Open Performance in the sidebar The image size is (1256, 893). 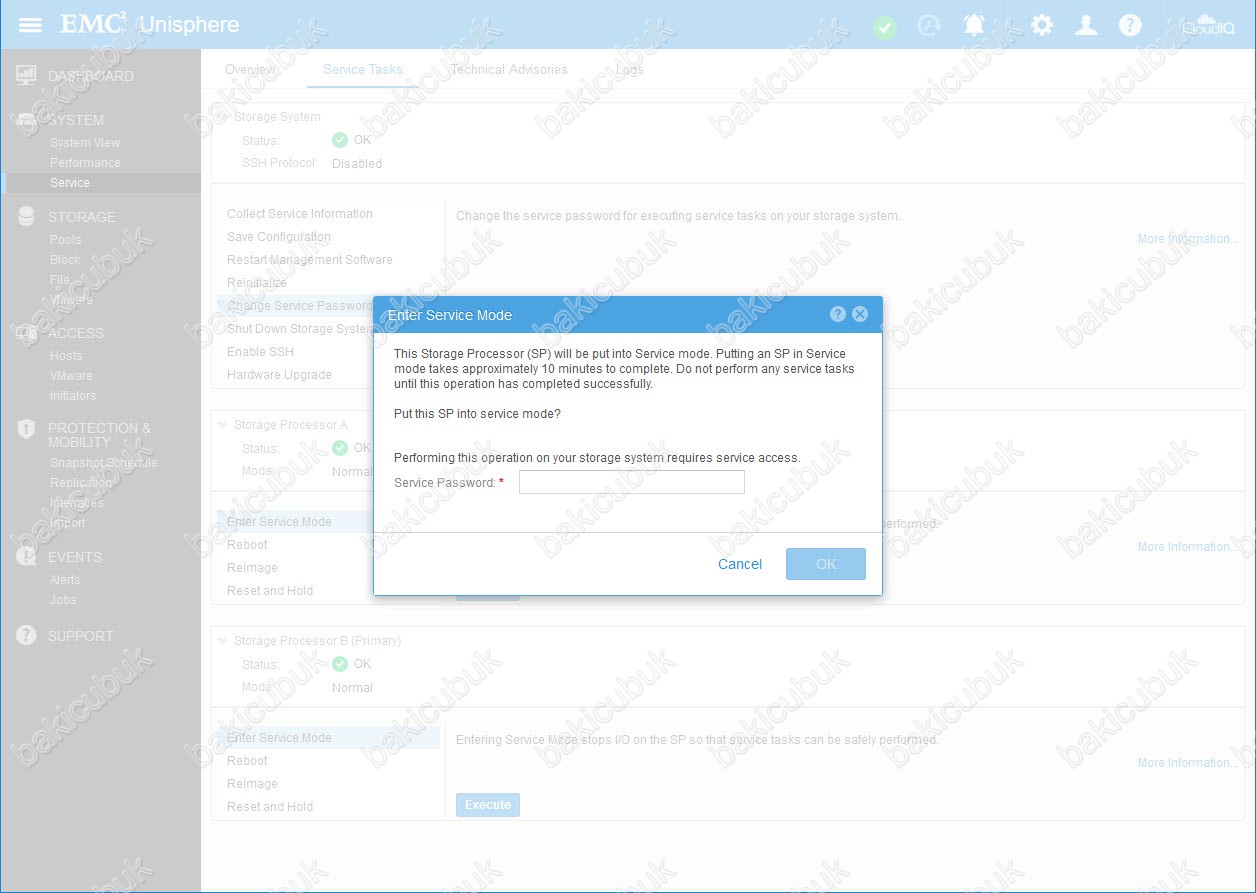pos(85,163)
